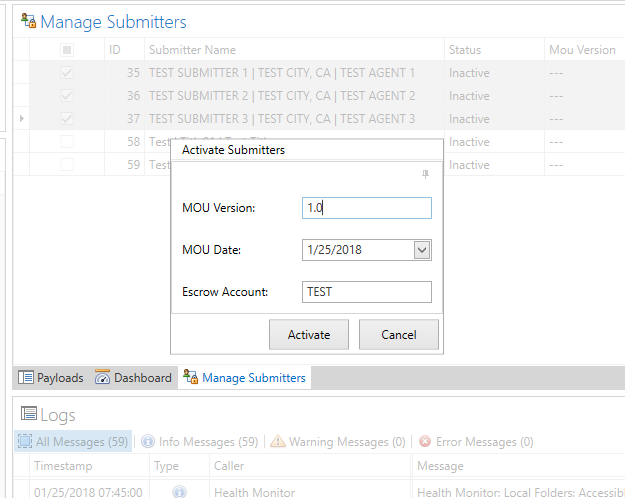
Task: Click the info icon in the log row
Action: click(180, 492)
